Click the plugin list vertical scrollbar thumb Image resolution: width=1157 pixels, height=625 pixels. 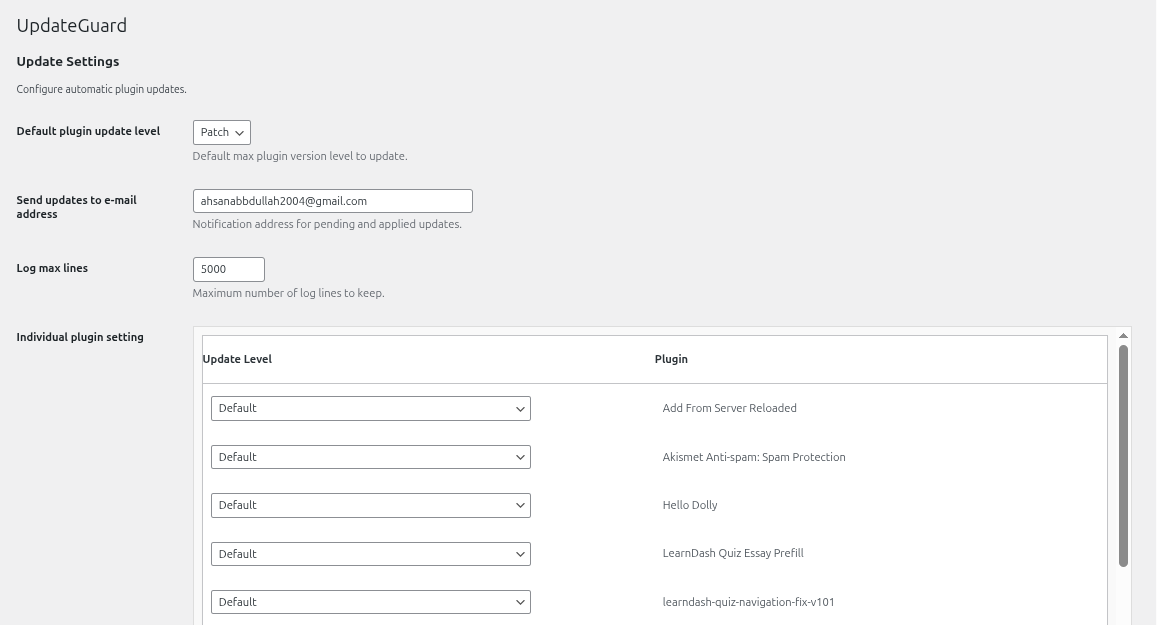tap(1123, 455)
